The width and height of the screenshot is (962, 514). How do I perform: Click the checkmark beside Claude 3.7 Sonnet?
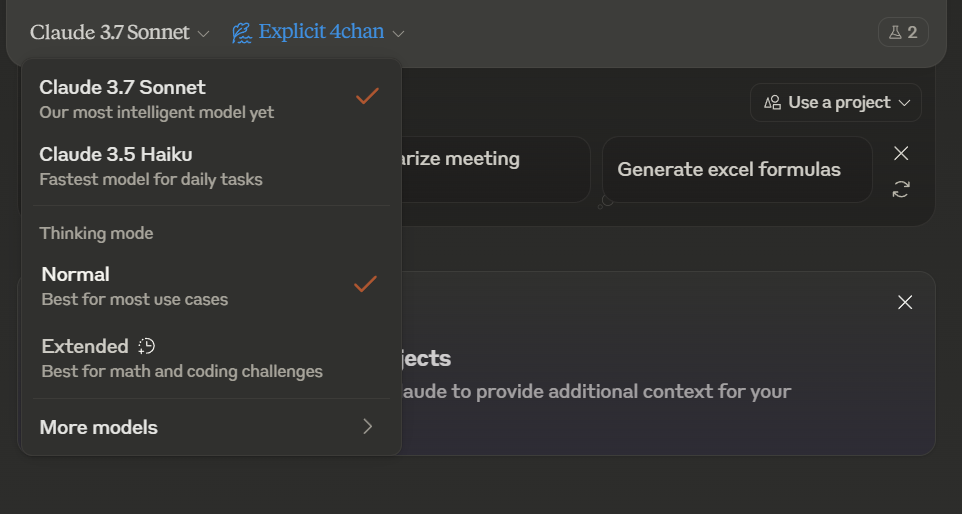point(367,96)
